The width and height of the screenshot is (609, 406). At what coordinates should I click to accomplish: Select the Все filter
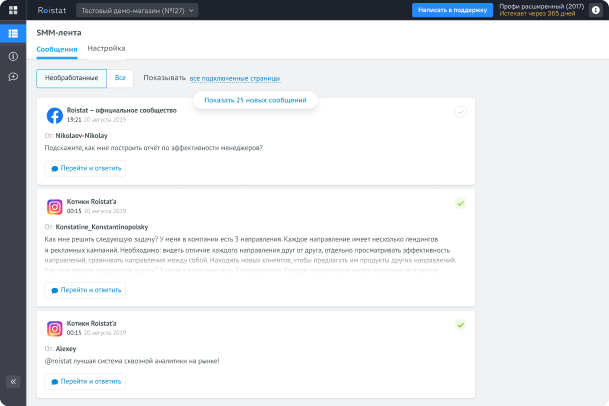coord(120,78)
